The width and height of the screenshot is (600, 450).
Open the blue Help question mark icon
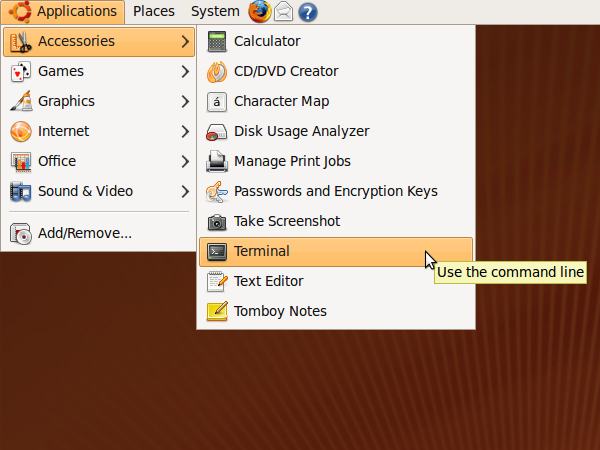(x=308, y=12)
